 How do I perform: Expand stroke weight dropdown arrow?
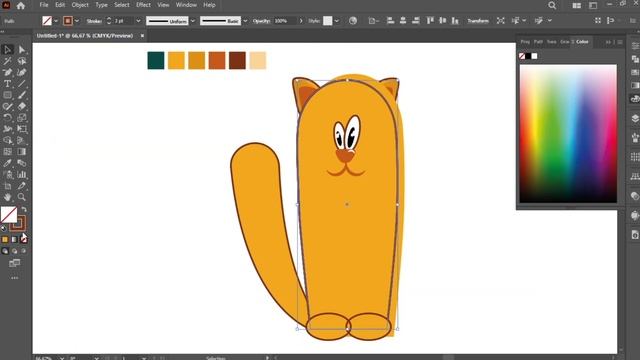tap(138, 21)
